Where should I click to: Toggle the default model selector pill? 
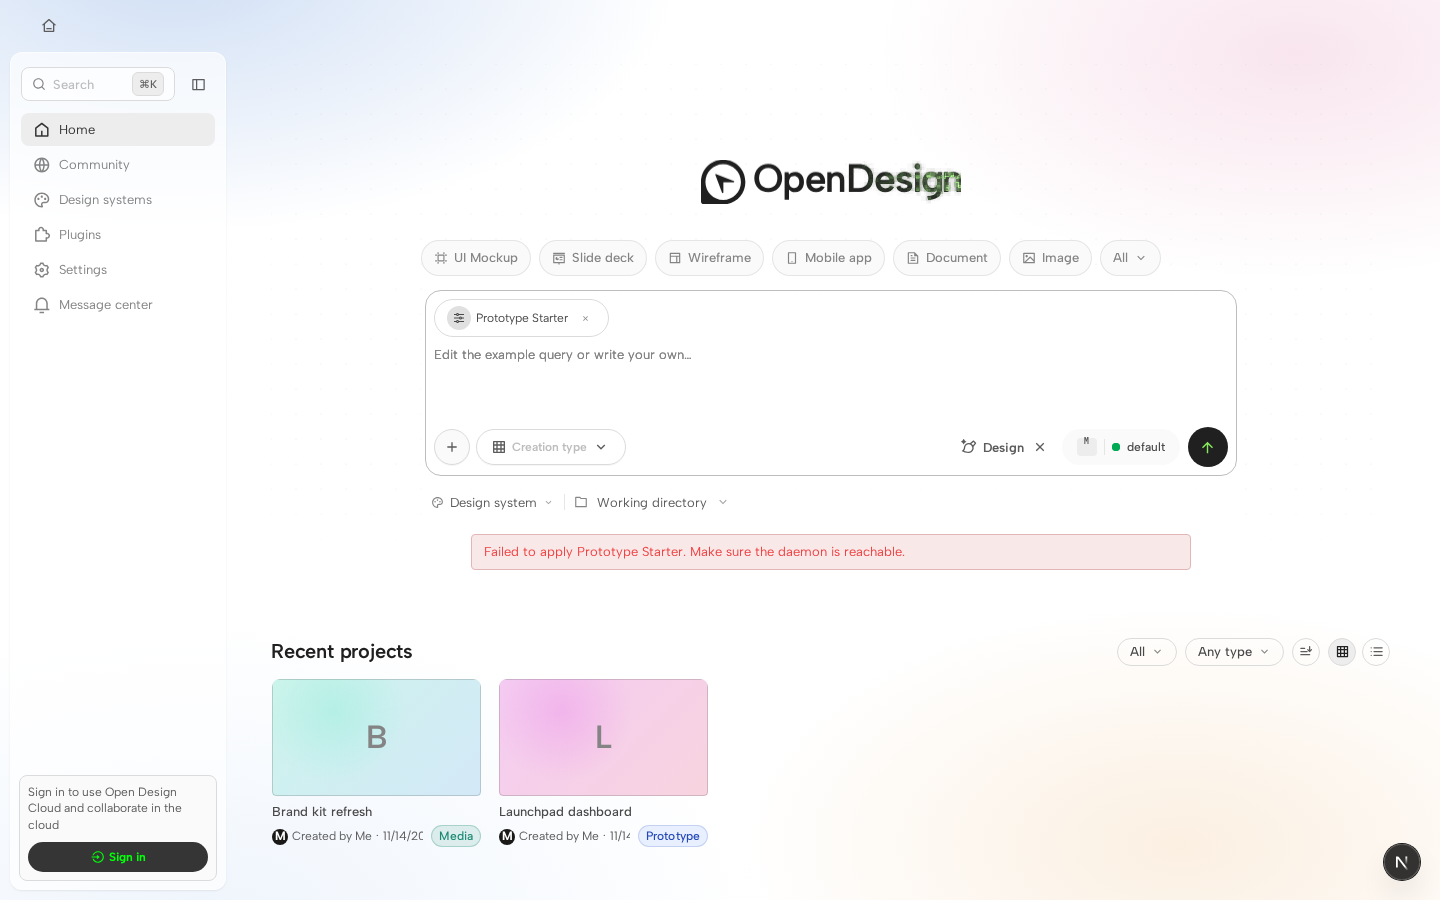(1121, 447)
